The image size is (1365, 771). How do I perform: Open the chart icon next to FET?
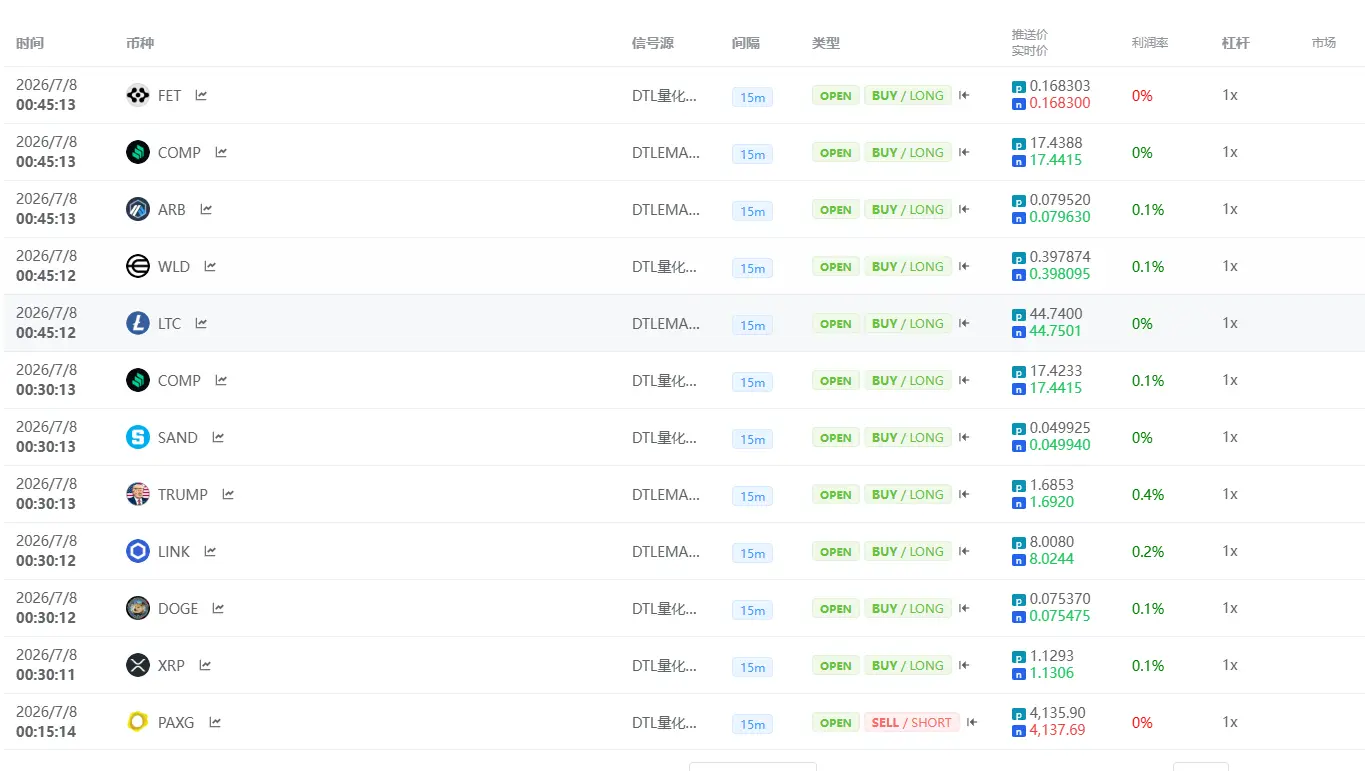pos(201,95)
